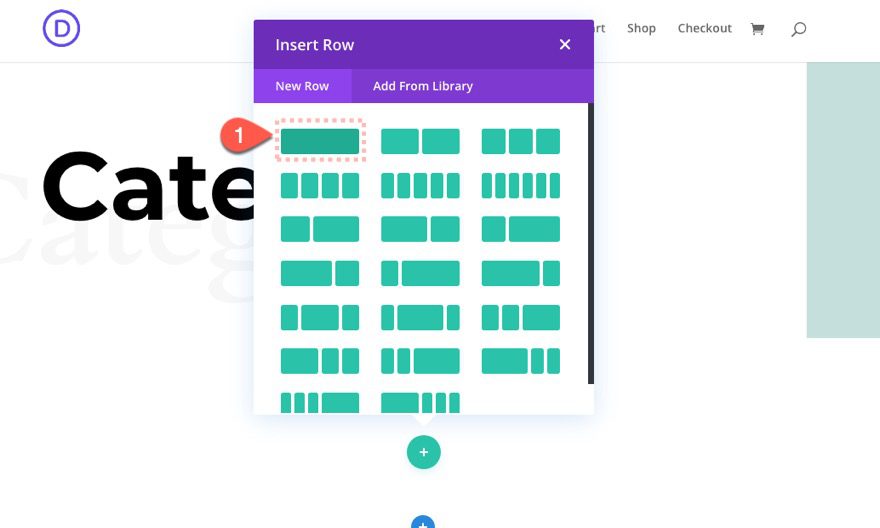Choose the three-quarters, narrow right column layout
The width and height of the screenshot is (880, 528).
(x=520, y=273)
